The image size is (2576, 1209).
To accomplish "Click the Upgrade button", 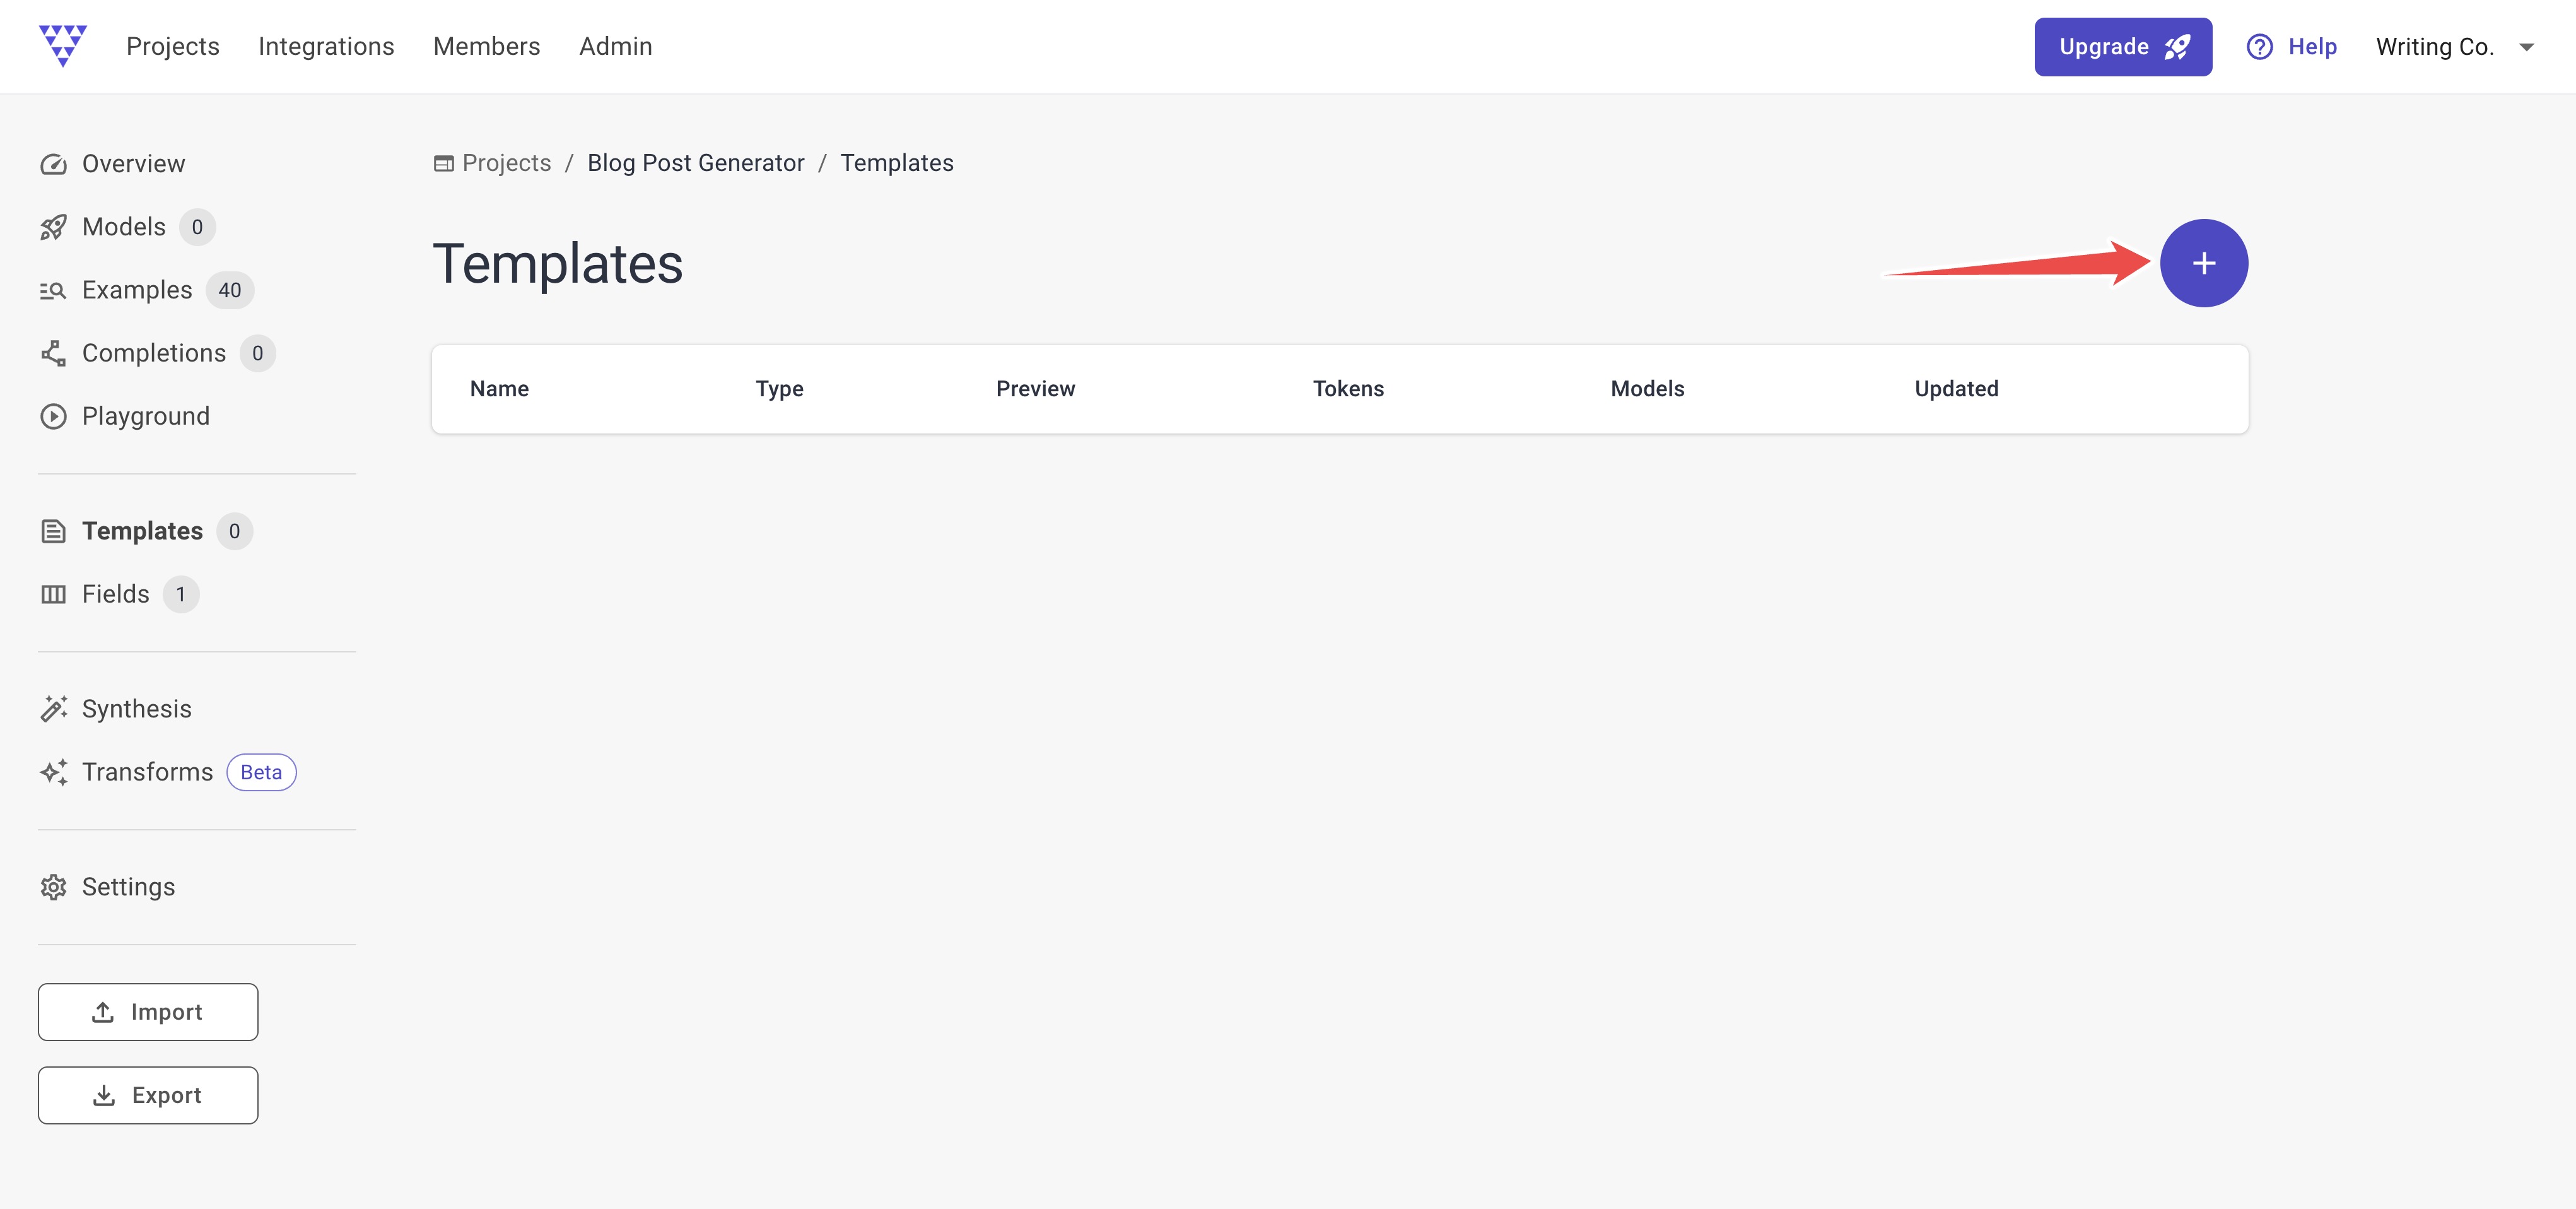I will click(2122, 47).
